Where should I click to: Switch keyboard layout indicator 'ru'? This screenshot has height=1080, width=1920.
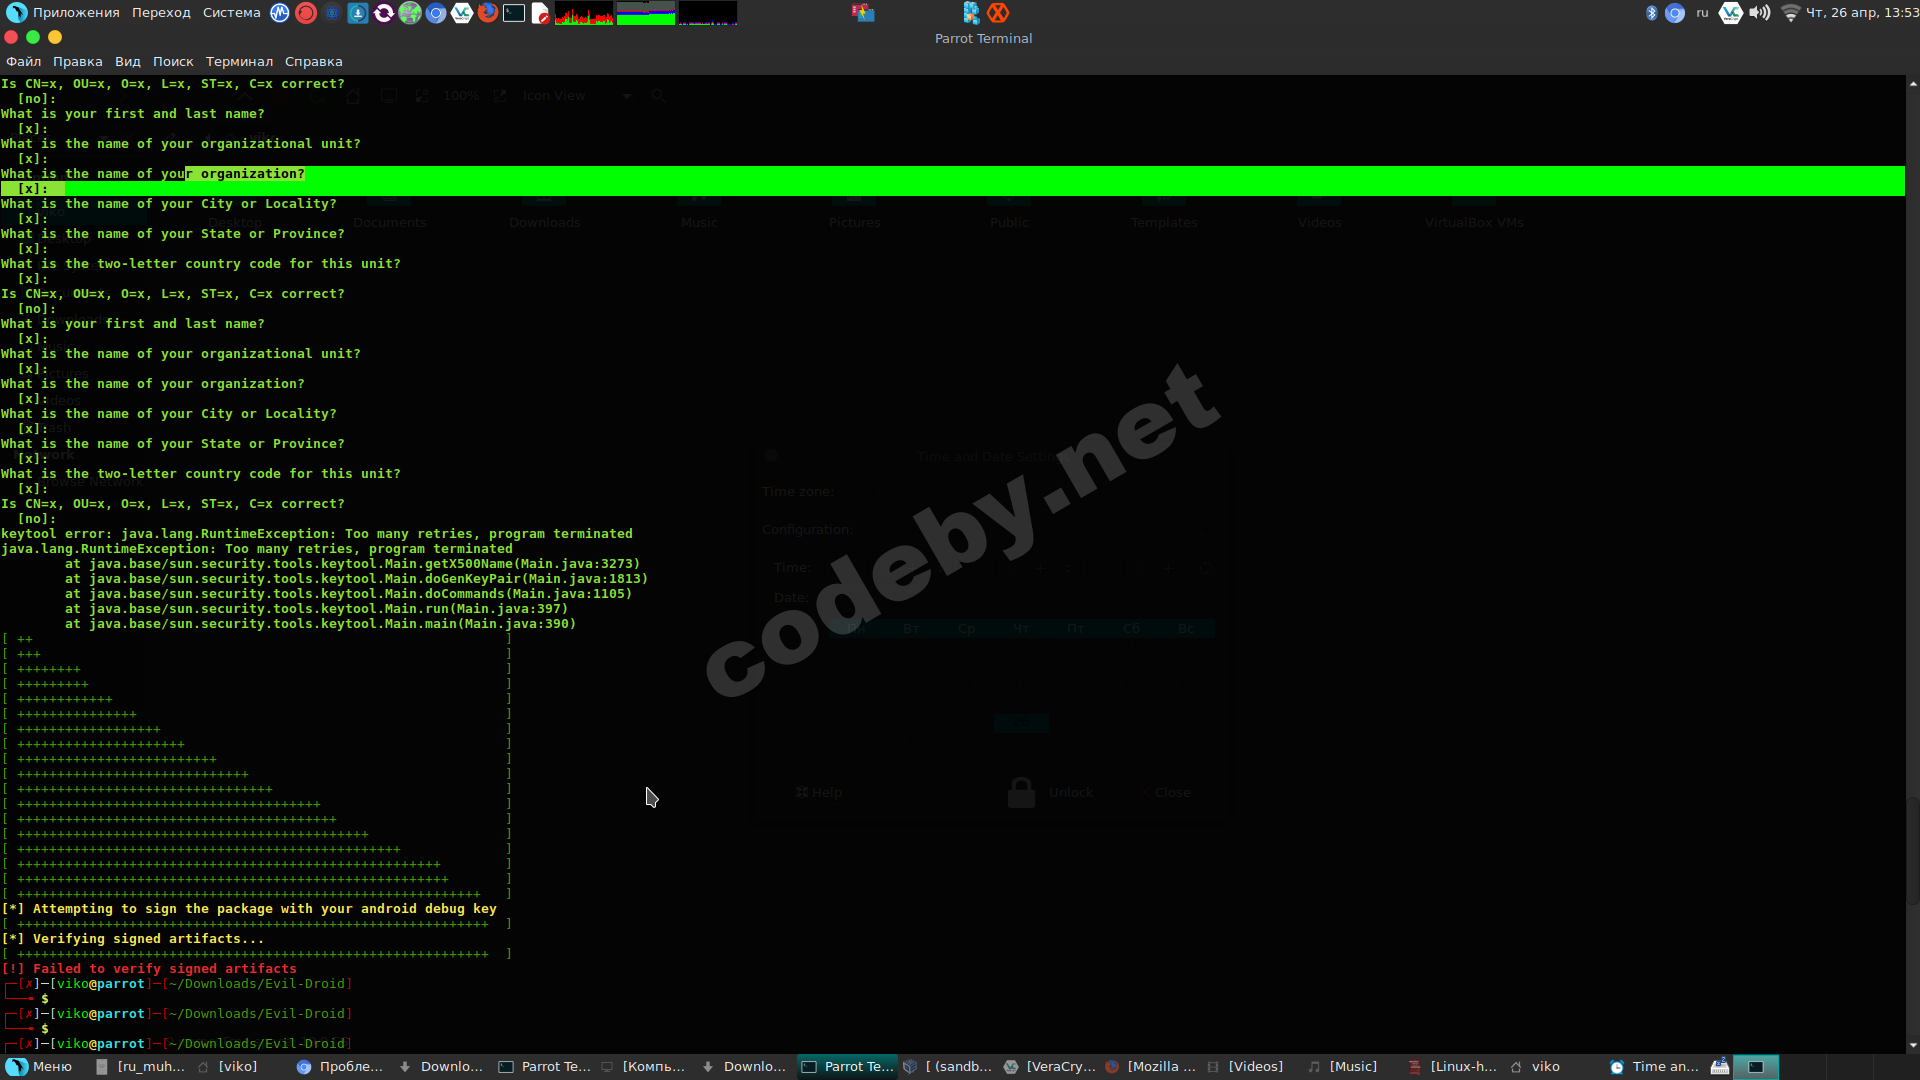coord(1702,13)
